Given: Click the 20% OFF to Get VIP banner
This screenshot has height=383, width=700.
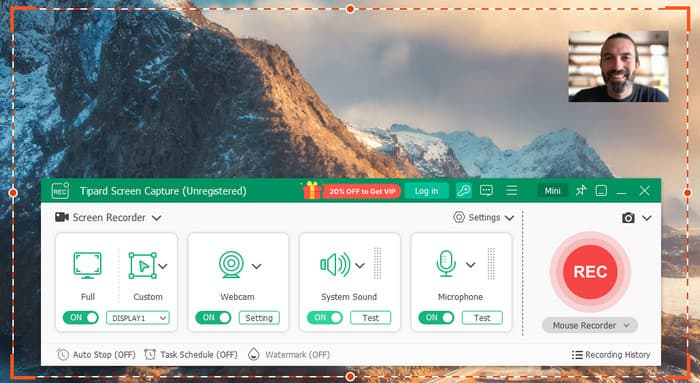Looking at the screenshot, I should click(362, 192).
